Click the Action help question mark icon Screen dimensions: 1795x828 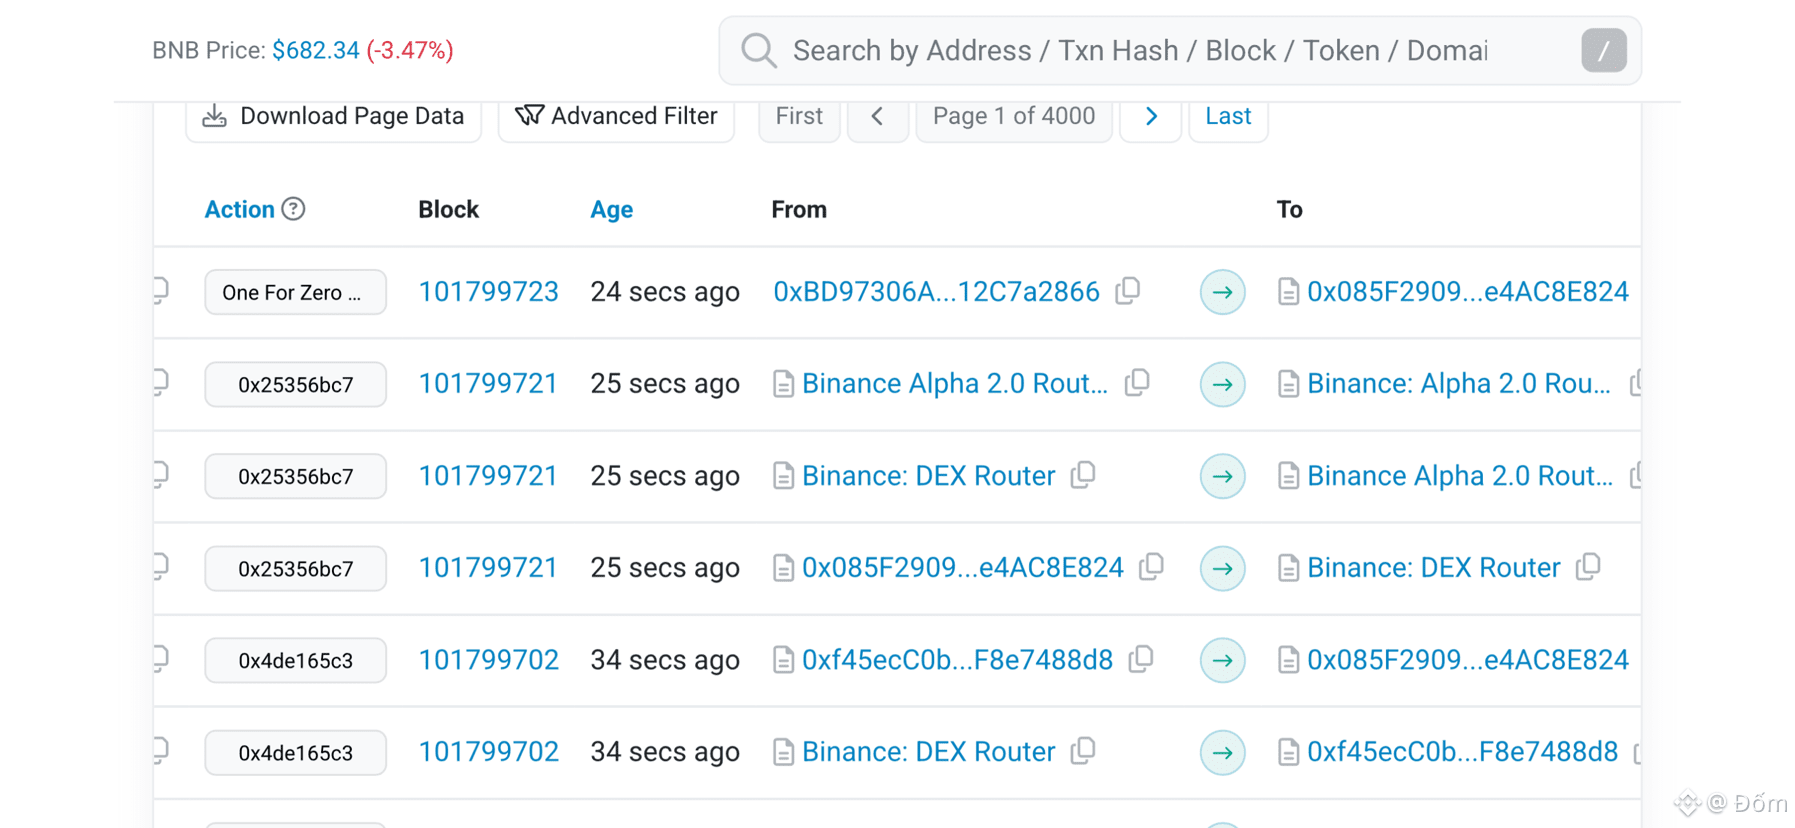point(293,209)
